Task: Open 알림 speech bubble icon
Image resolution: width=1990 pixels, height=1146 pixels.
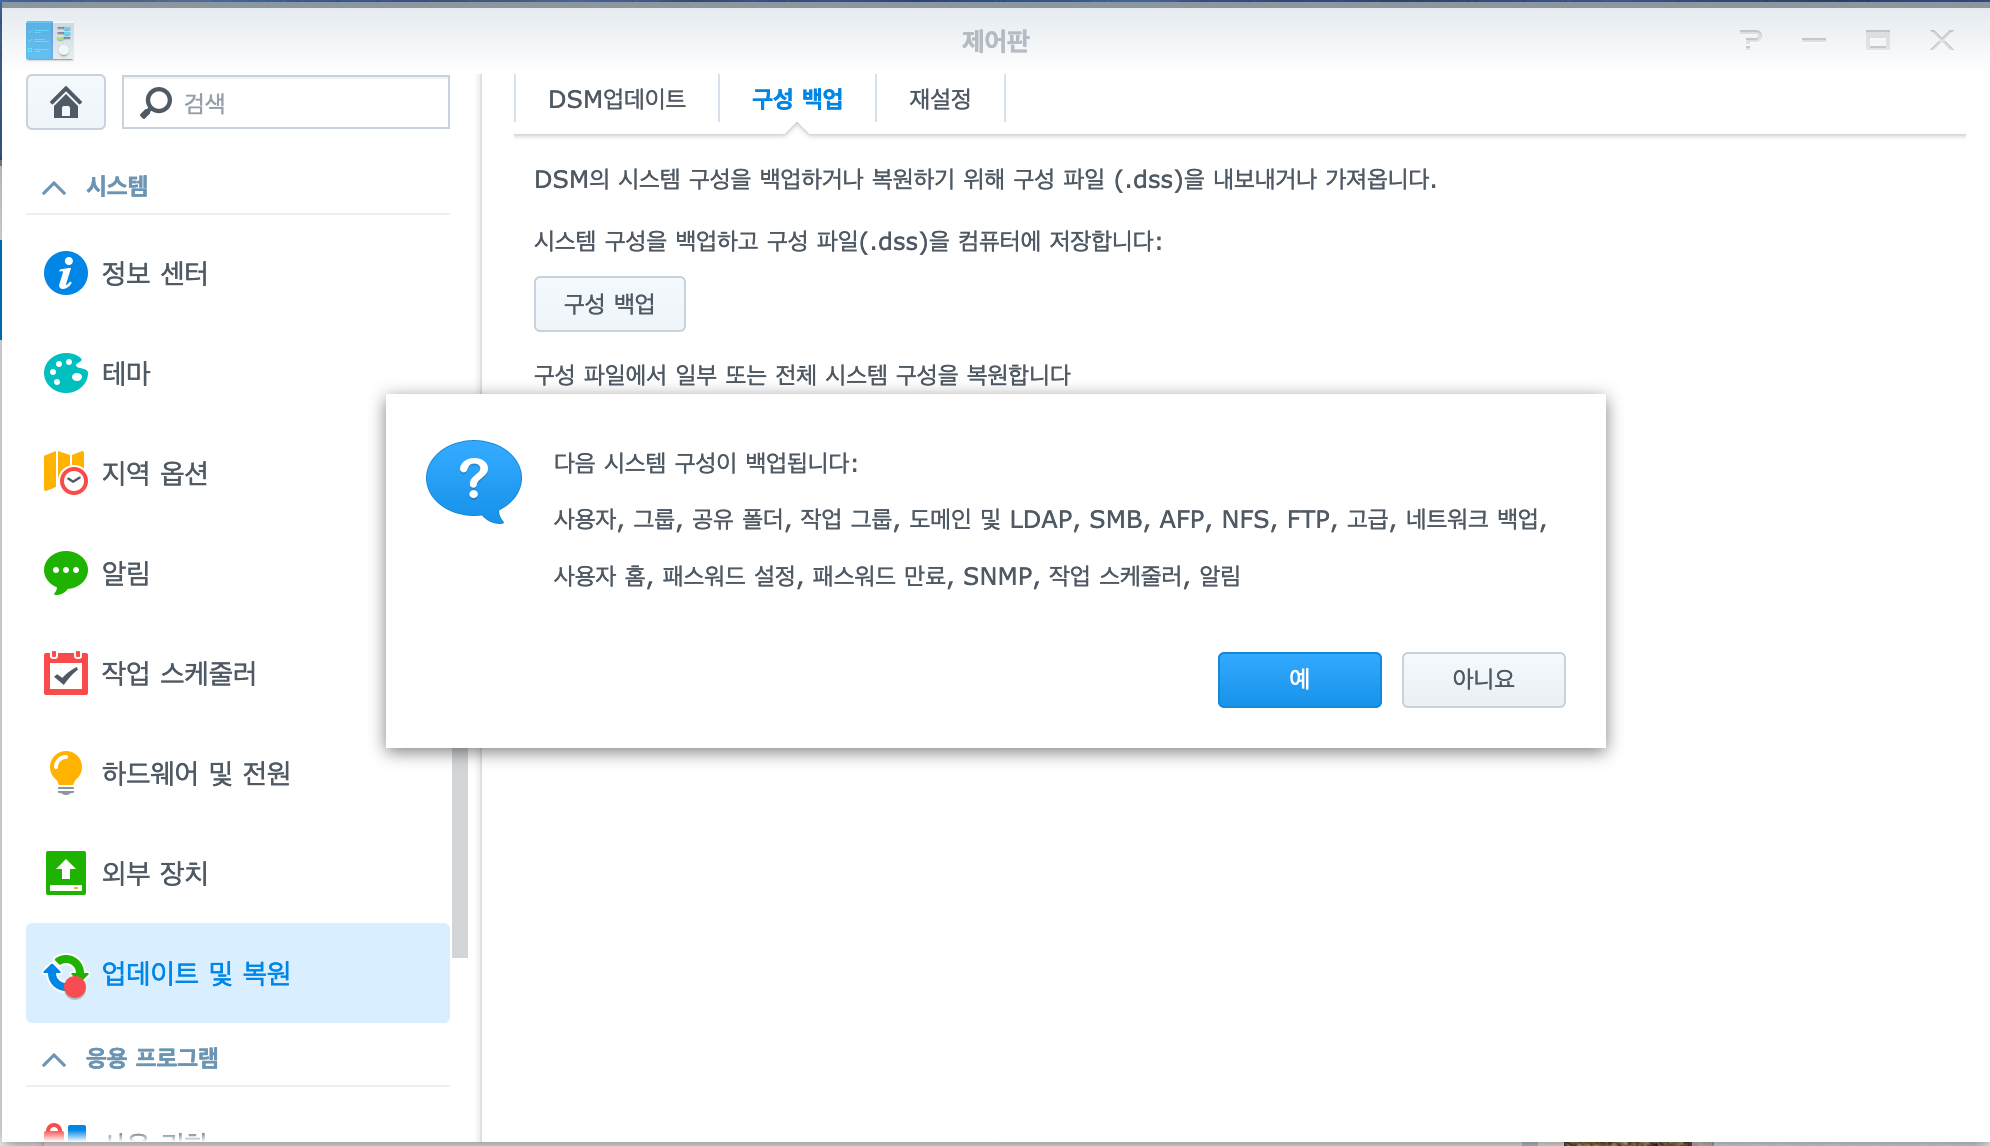Action: tap(66, 573)
